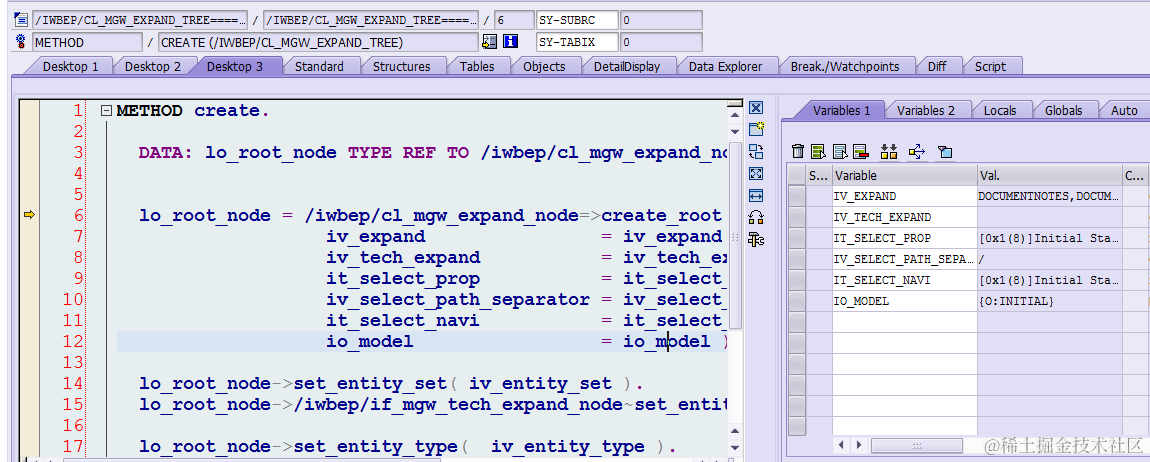
Task: Click the headset services icon beside the editor
Action: pos(756,217)
